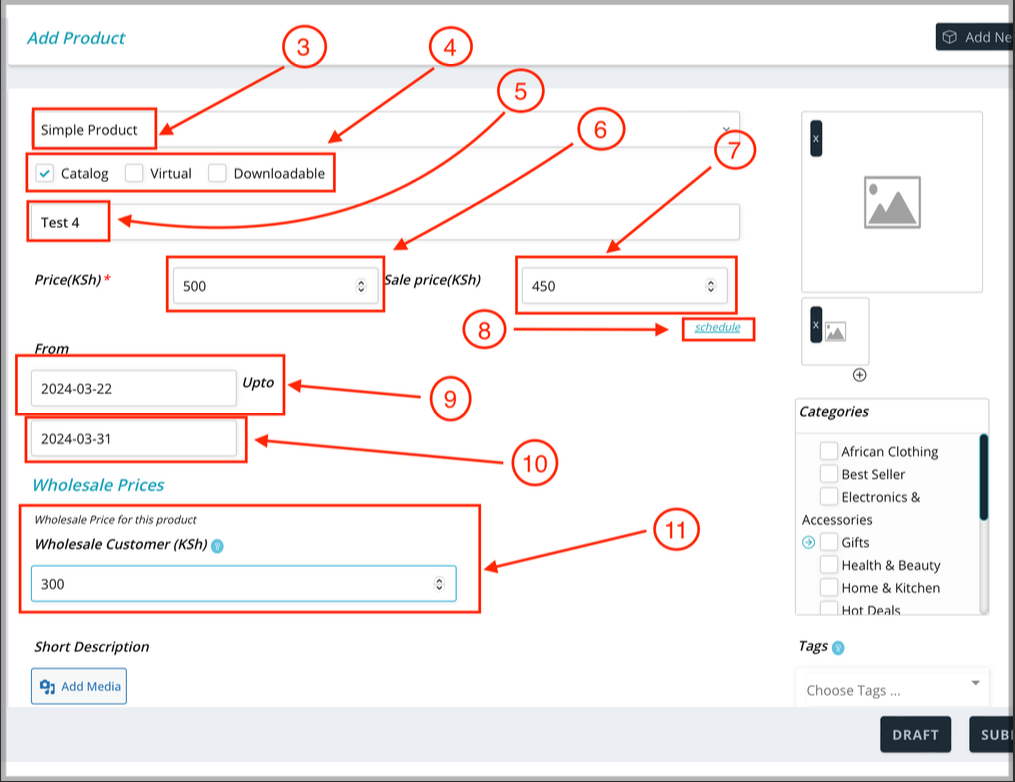Screen dimensions: 1015x782
Task: Expand the Gifts category arrow icon
Action: point(808,543)
